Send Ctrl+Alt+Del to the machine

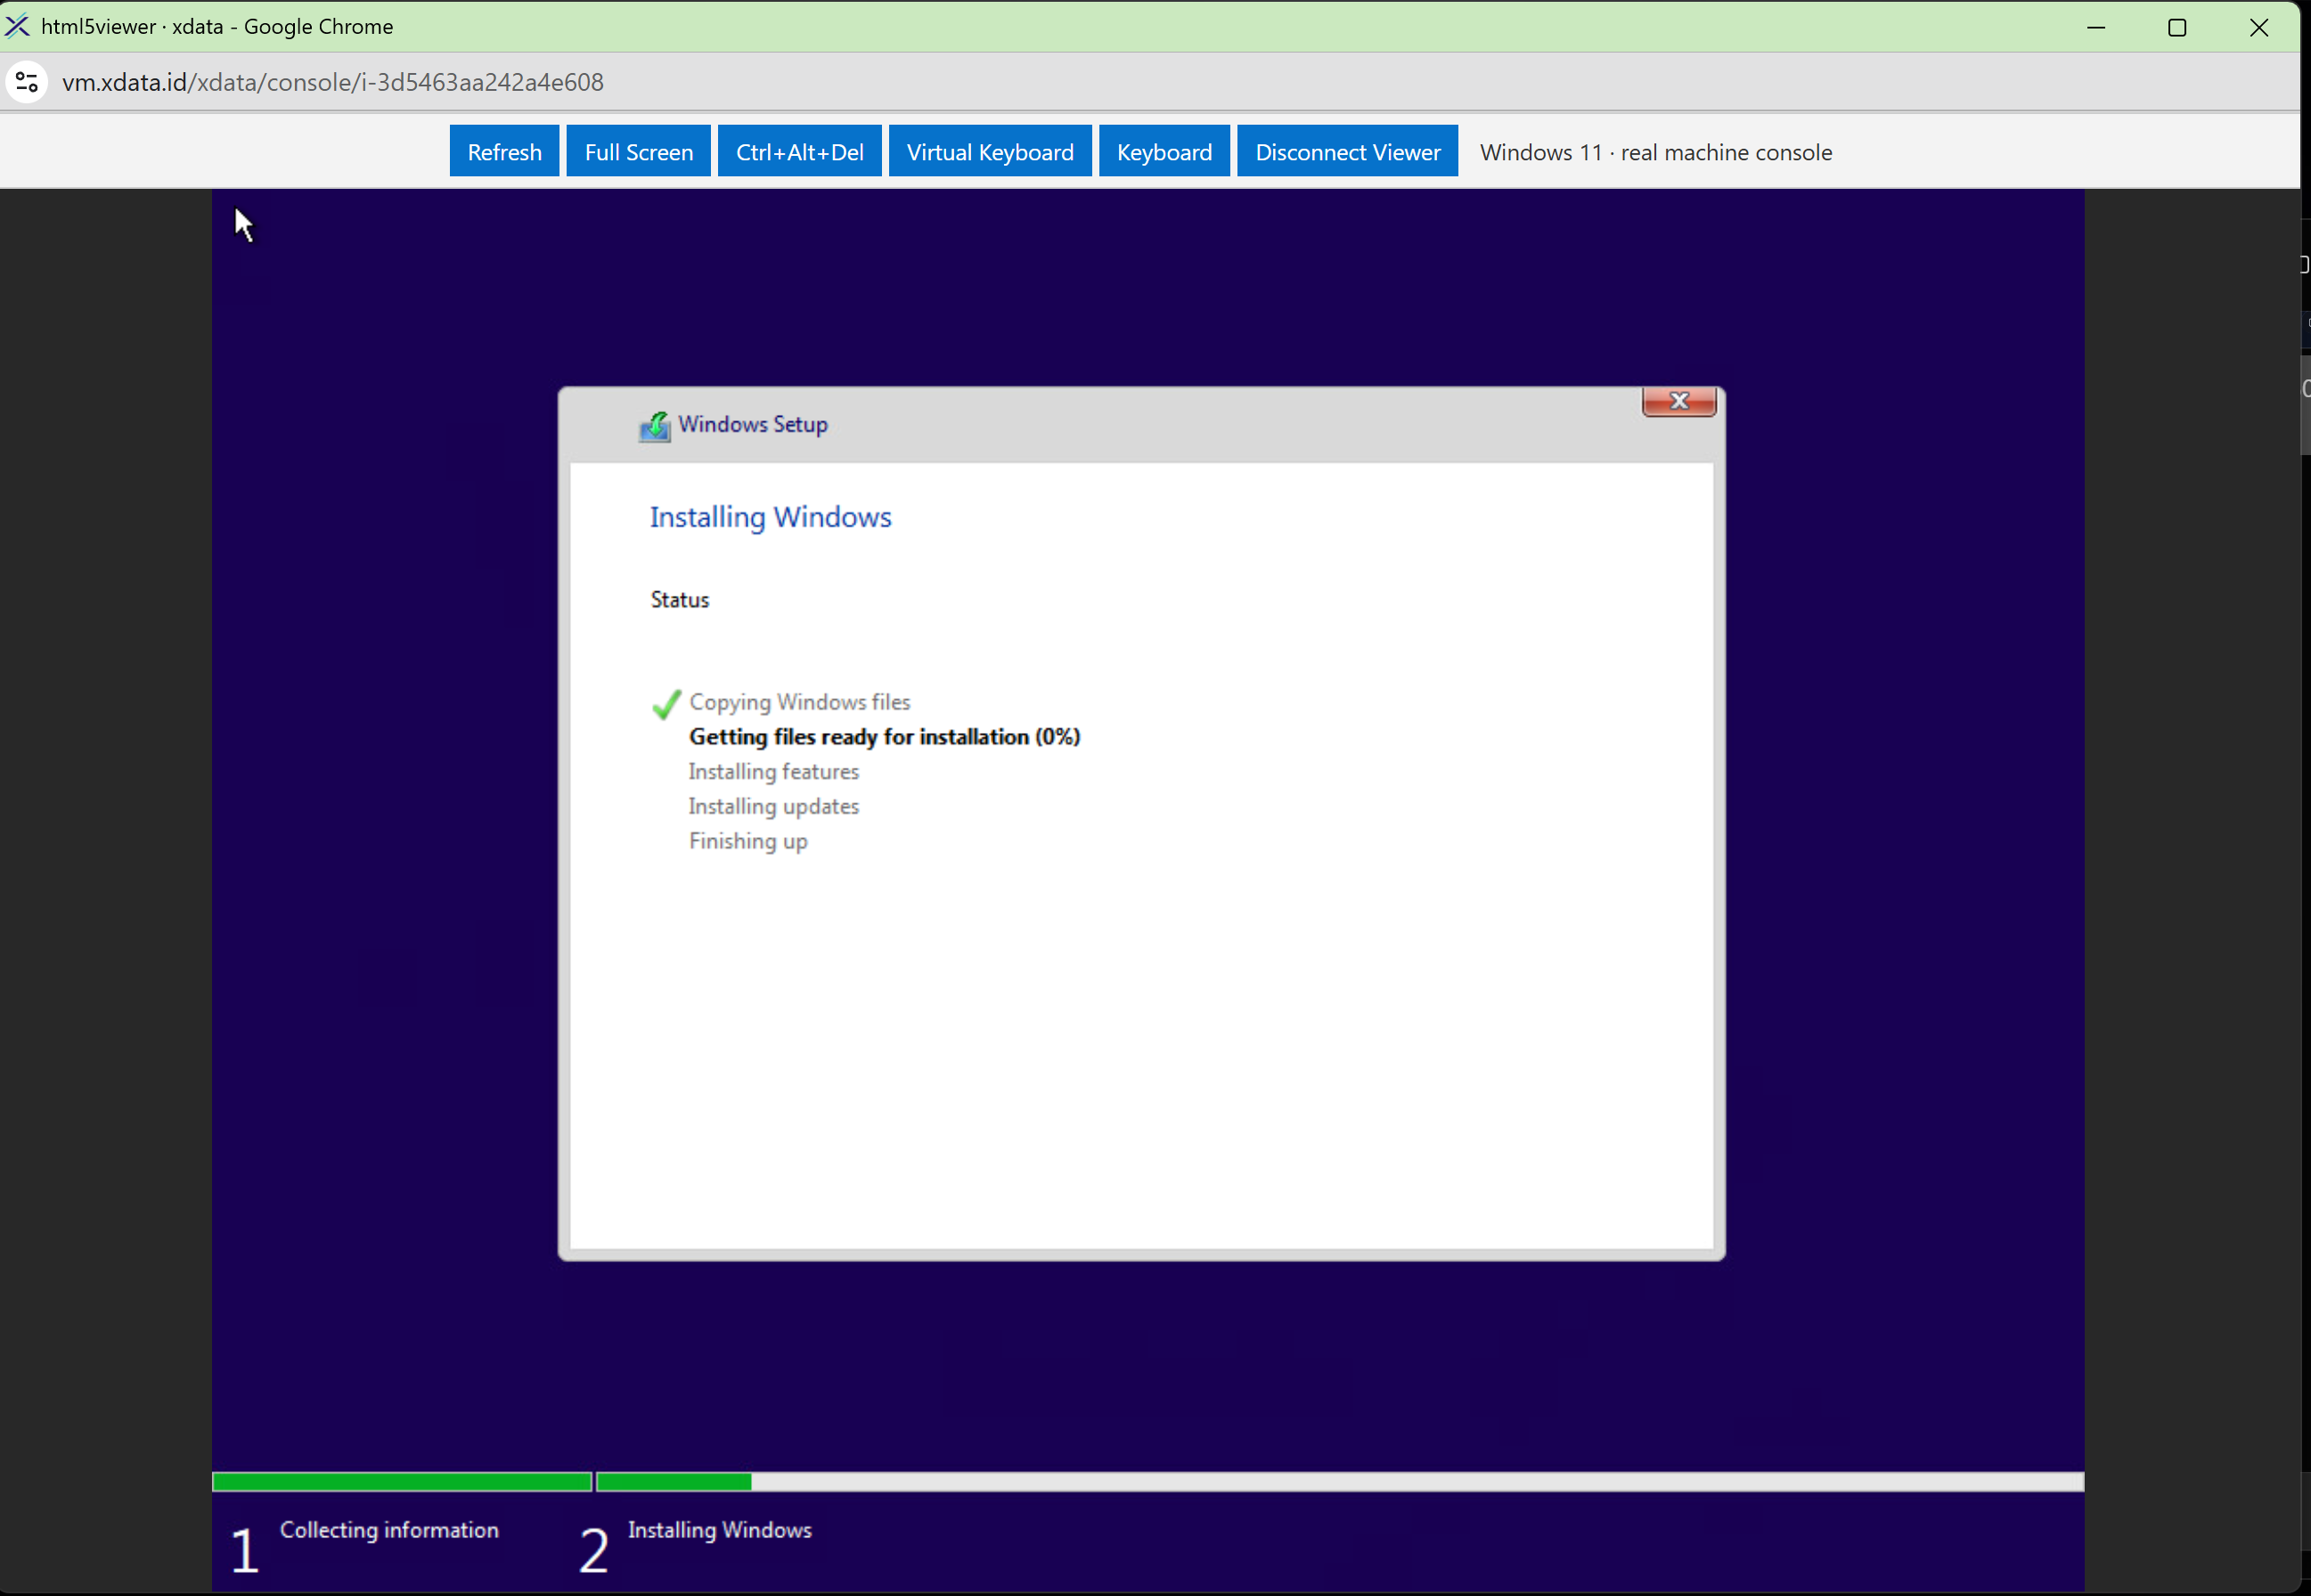pos(799,151)
